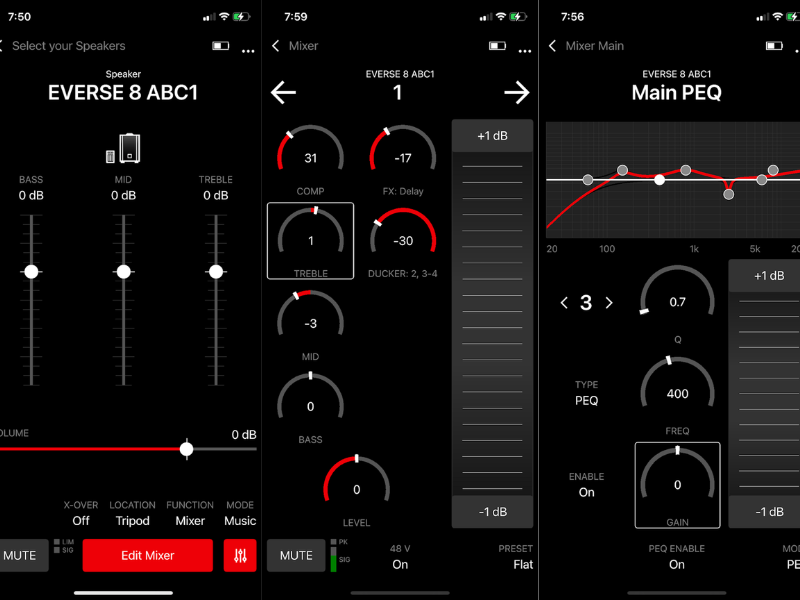The height and width of the screenshot is (600, 800).
Task: Change the filter TYPE PEQ setting
Action: pyautogui.click(x=586, y=392)
